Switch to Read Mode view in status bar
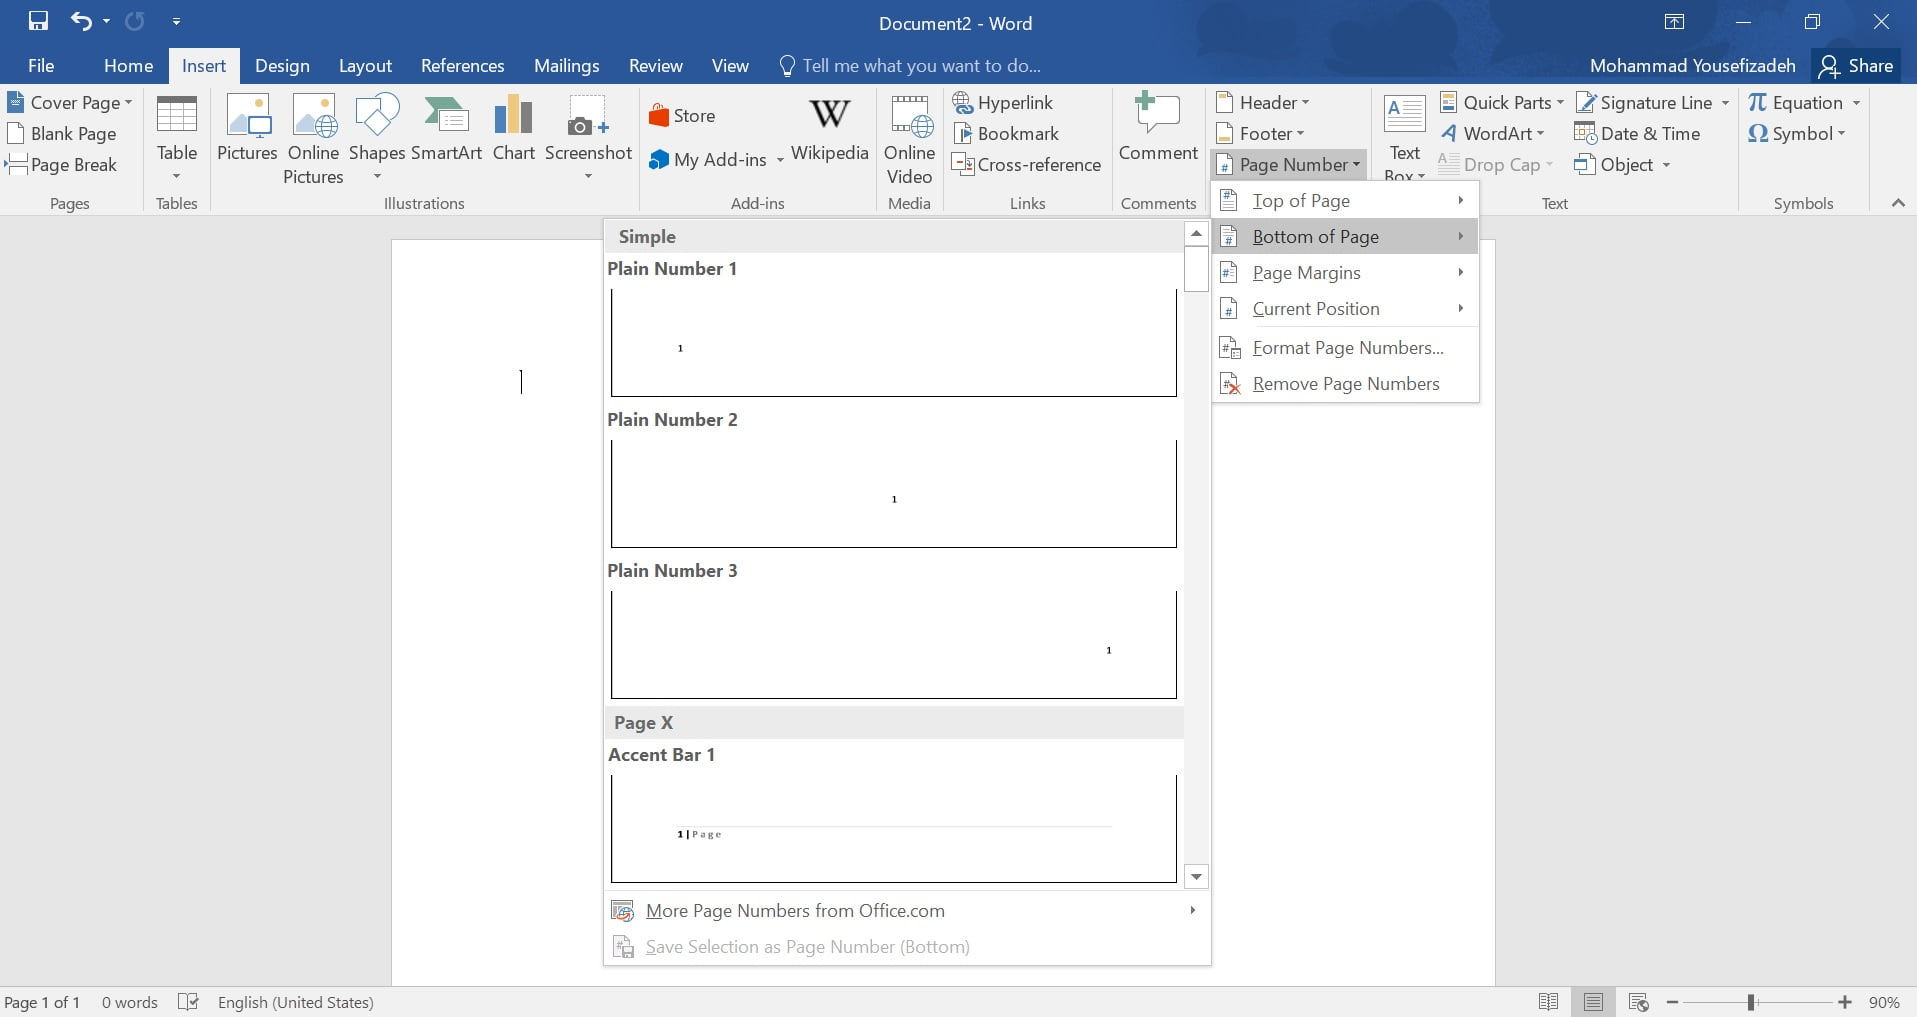 (x=1548, y=1002)
